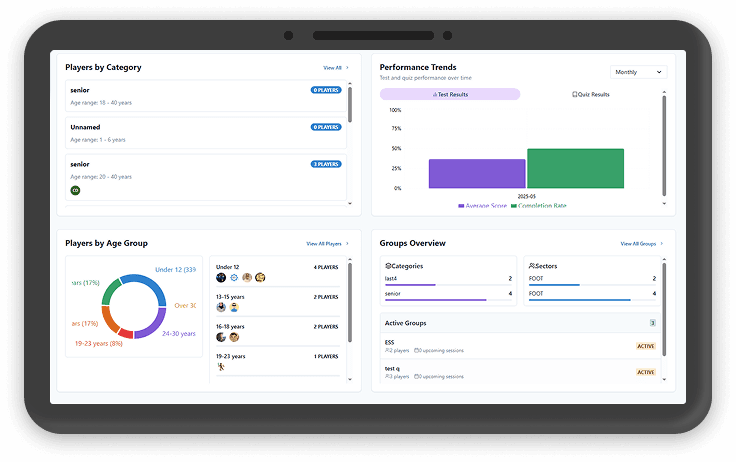Image resolution: width=736 pixels, height=462 pixels.
Task: Click the 2025-05 axis label
Action: click(x=526, y=197)
